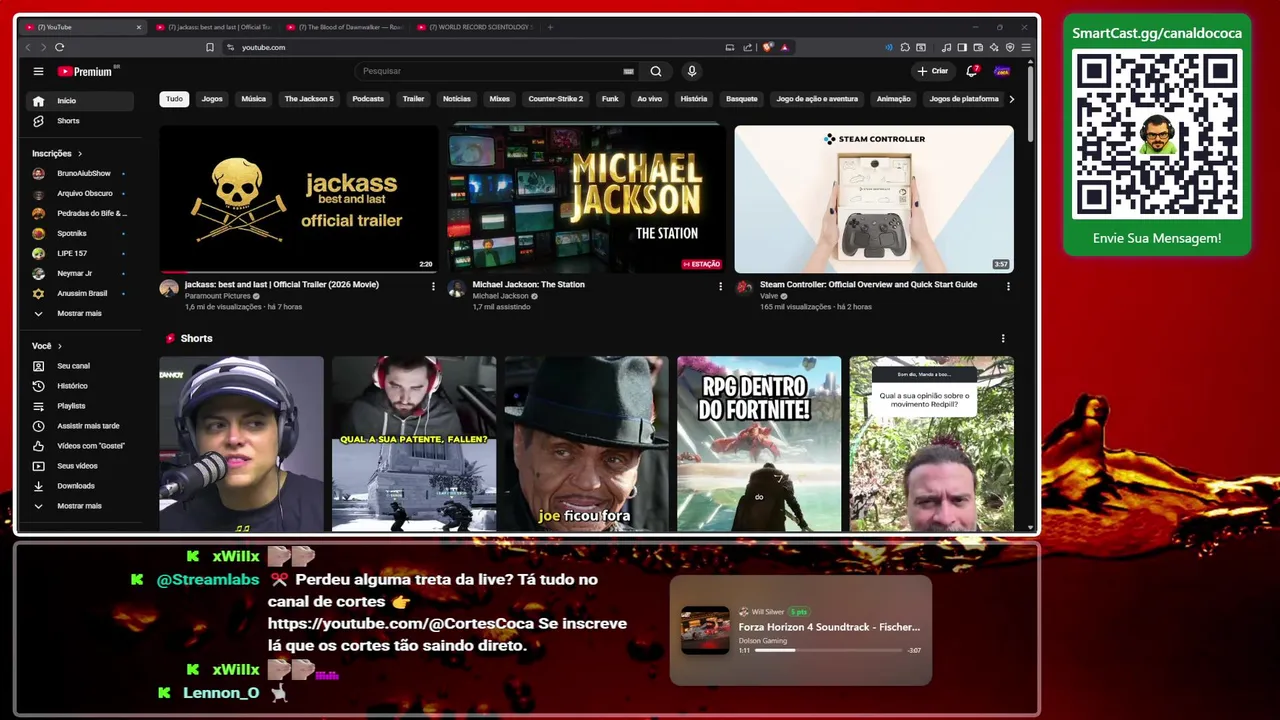Viewport: 1280px width, 720px height.
Task: Open Michael Jackson The Station thumbnail
Action: pos(586,198)
